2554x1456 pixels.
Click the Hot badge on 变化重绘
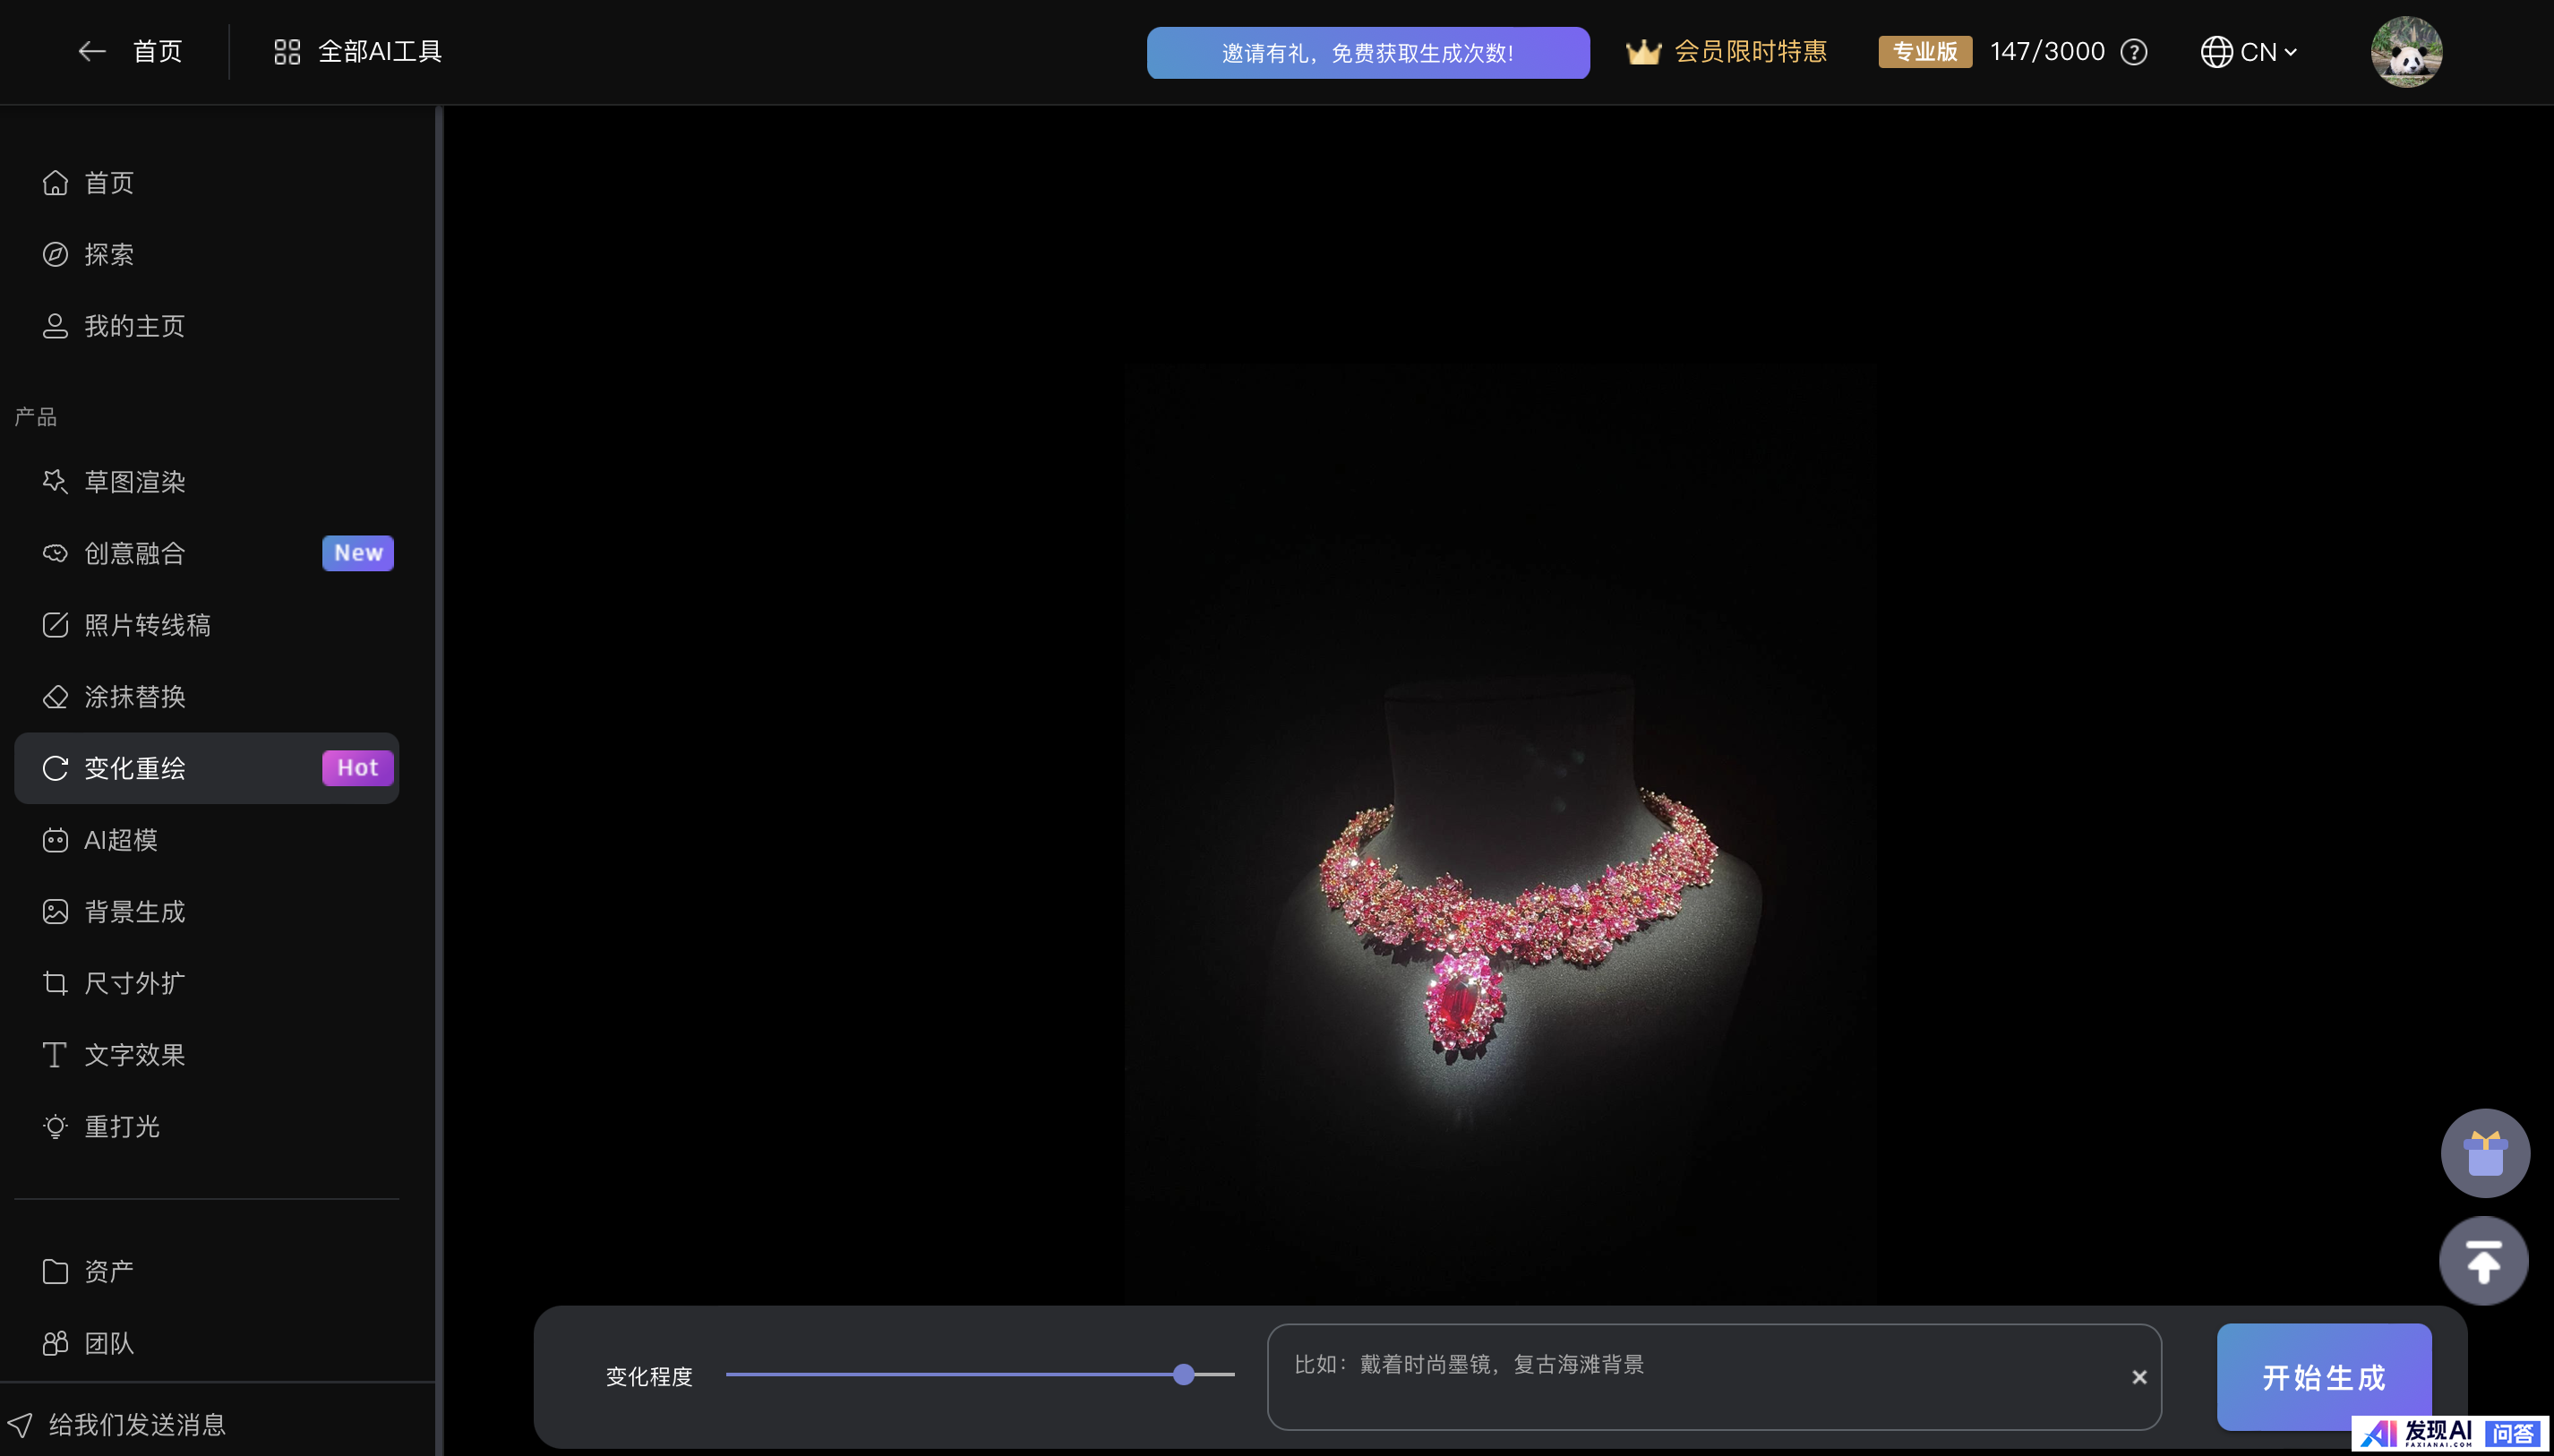pyautogui.click(x=358, y=768)
